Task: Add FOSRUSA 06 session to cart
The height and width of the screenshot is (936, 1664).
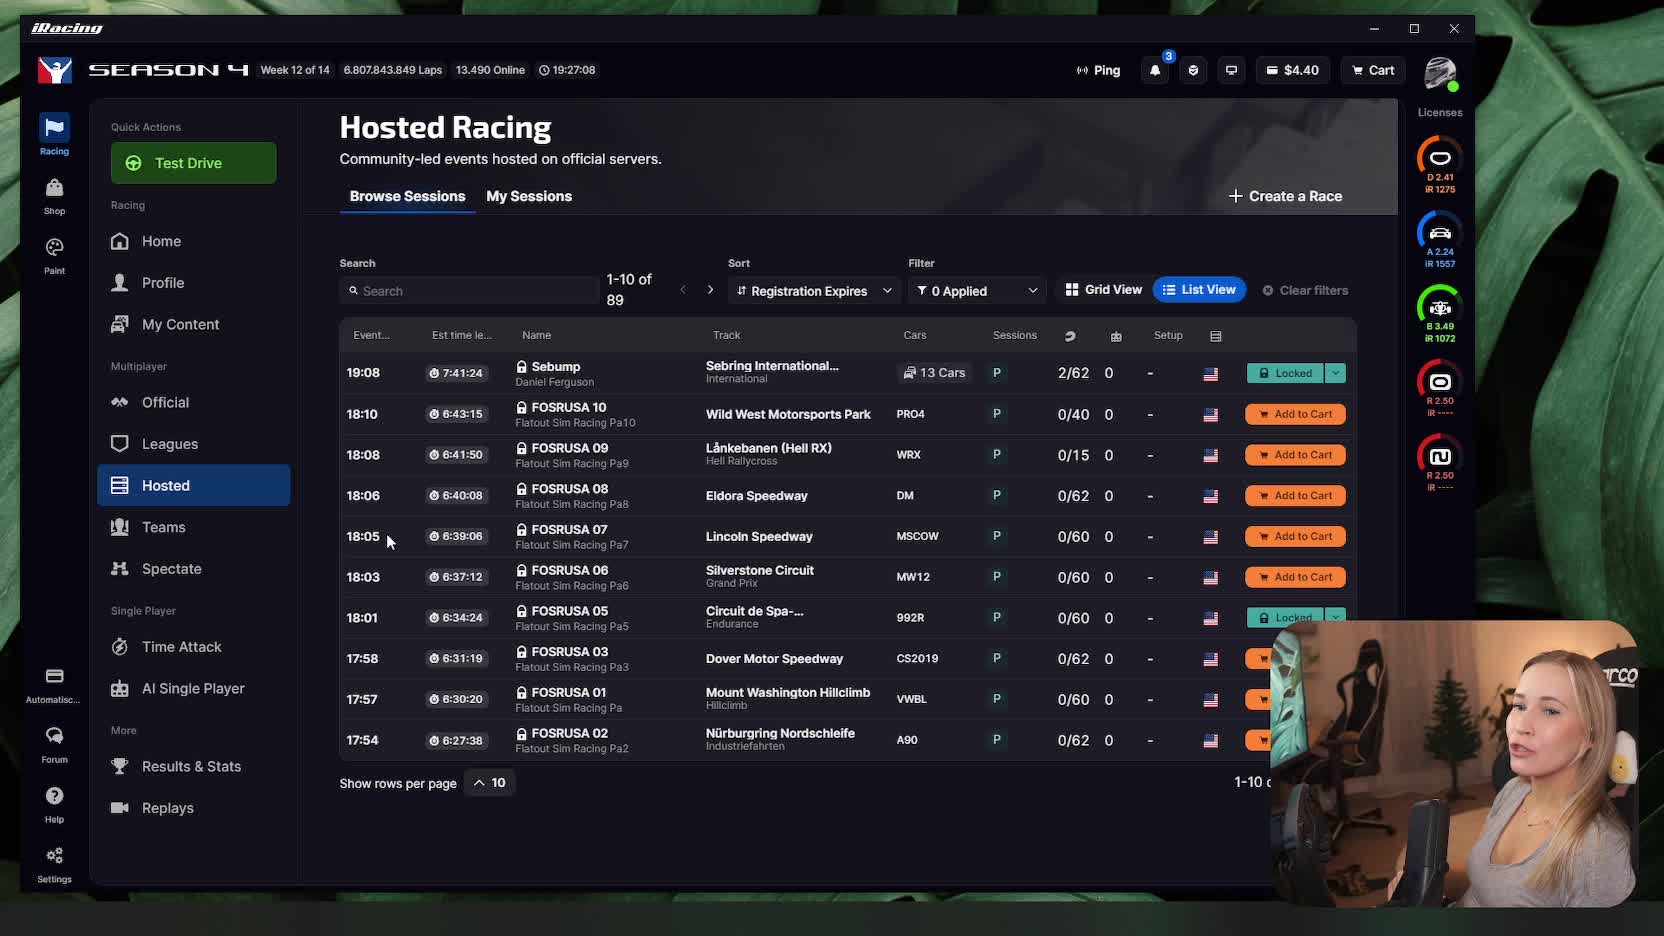Action: coord(1295,577)
